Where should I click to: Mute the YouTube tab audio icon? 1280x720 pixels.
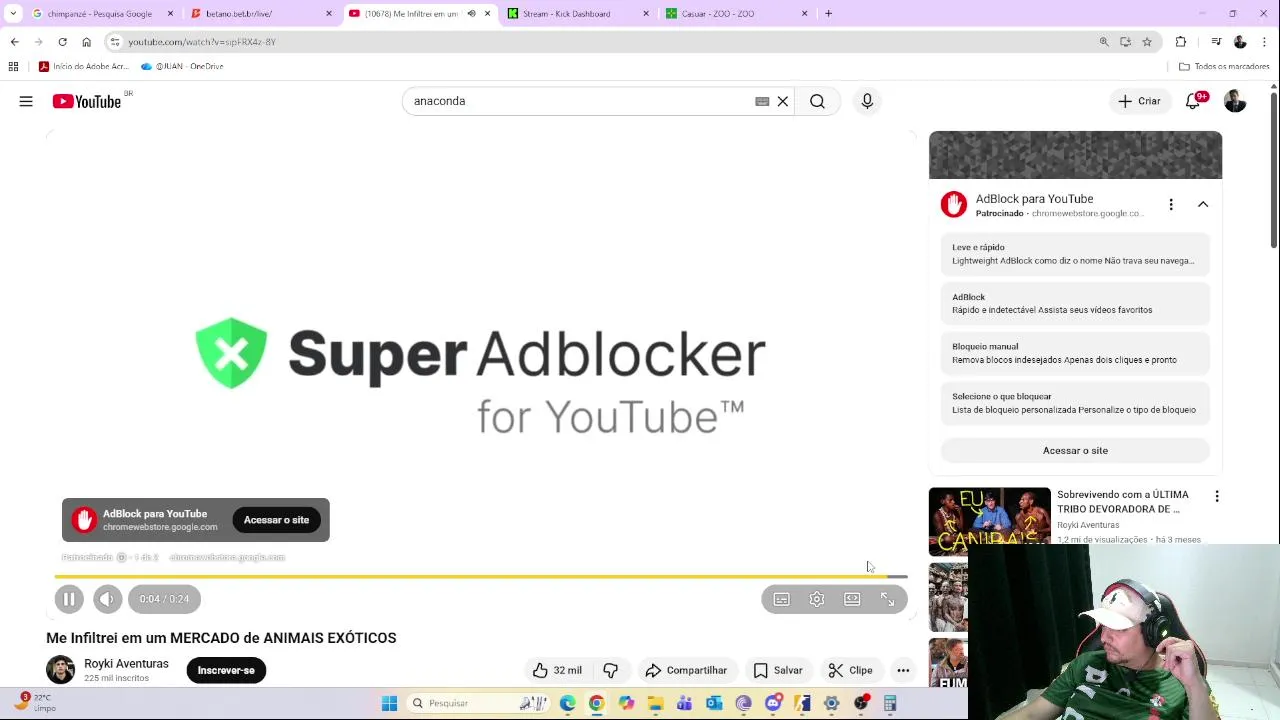471,14
